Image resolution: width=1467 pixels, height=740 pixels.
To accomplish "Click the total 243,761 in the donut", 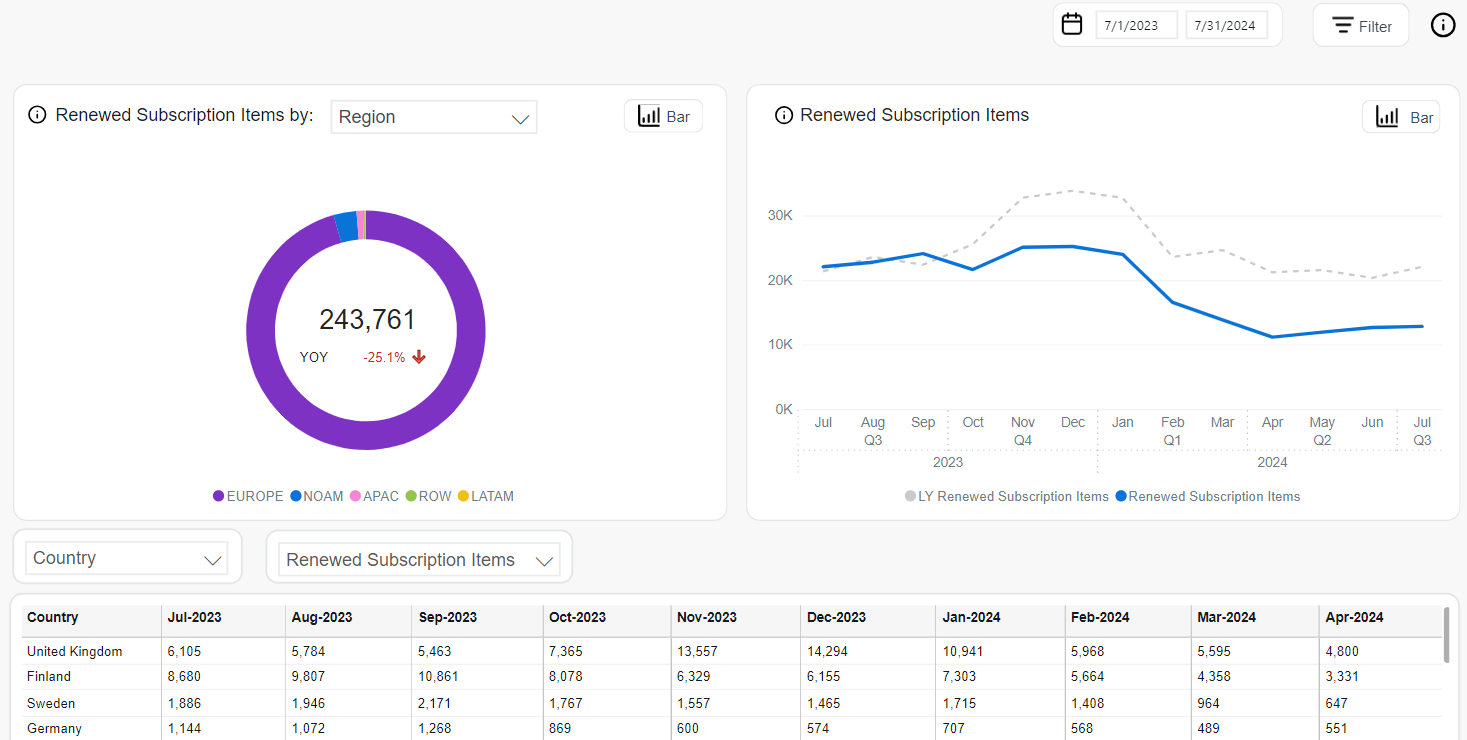I will click(x=367, y=320).
